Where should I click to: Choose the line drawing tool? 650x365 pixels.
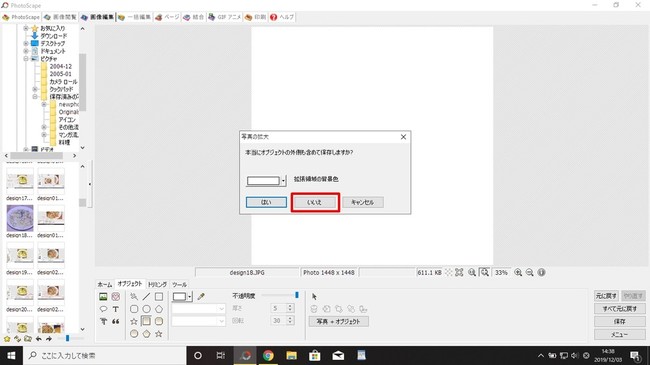(146, 297)
